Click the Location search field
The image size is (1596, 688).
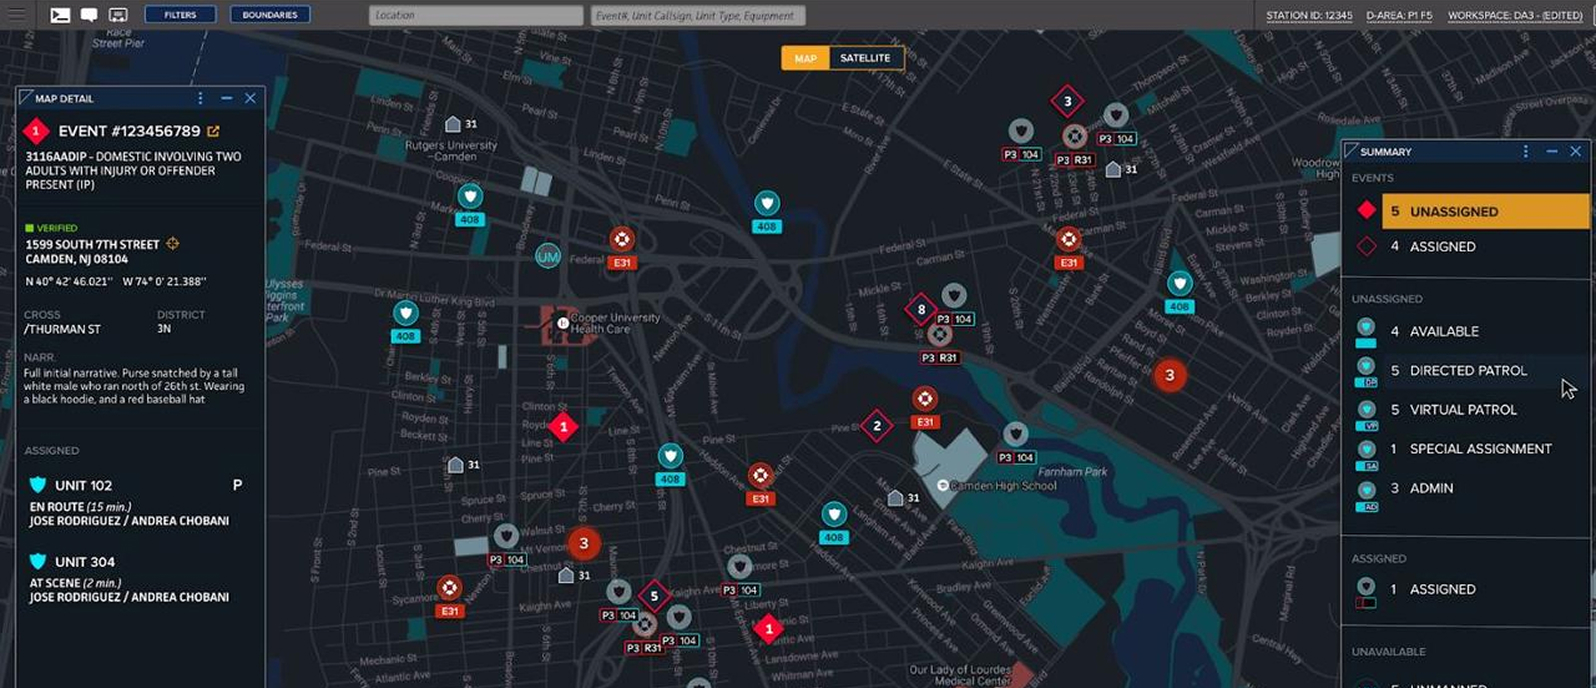pyautogui.click(x=476, y=15)
